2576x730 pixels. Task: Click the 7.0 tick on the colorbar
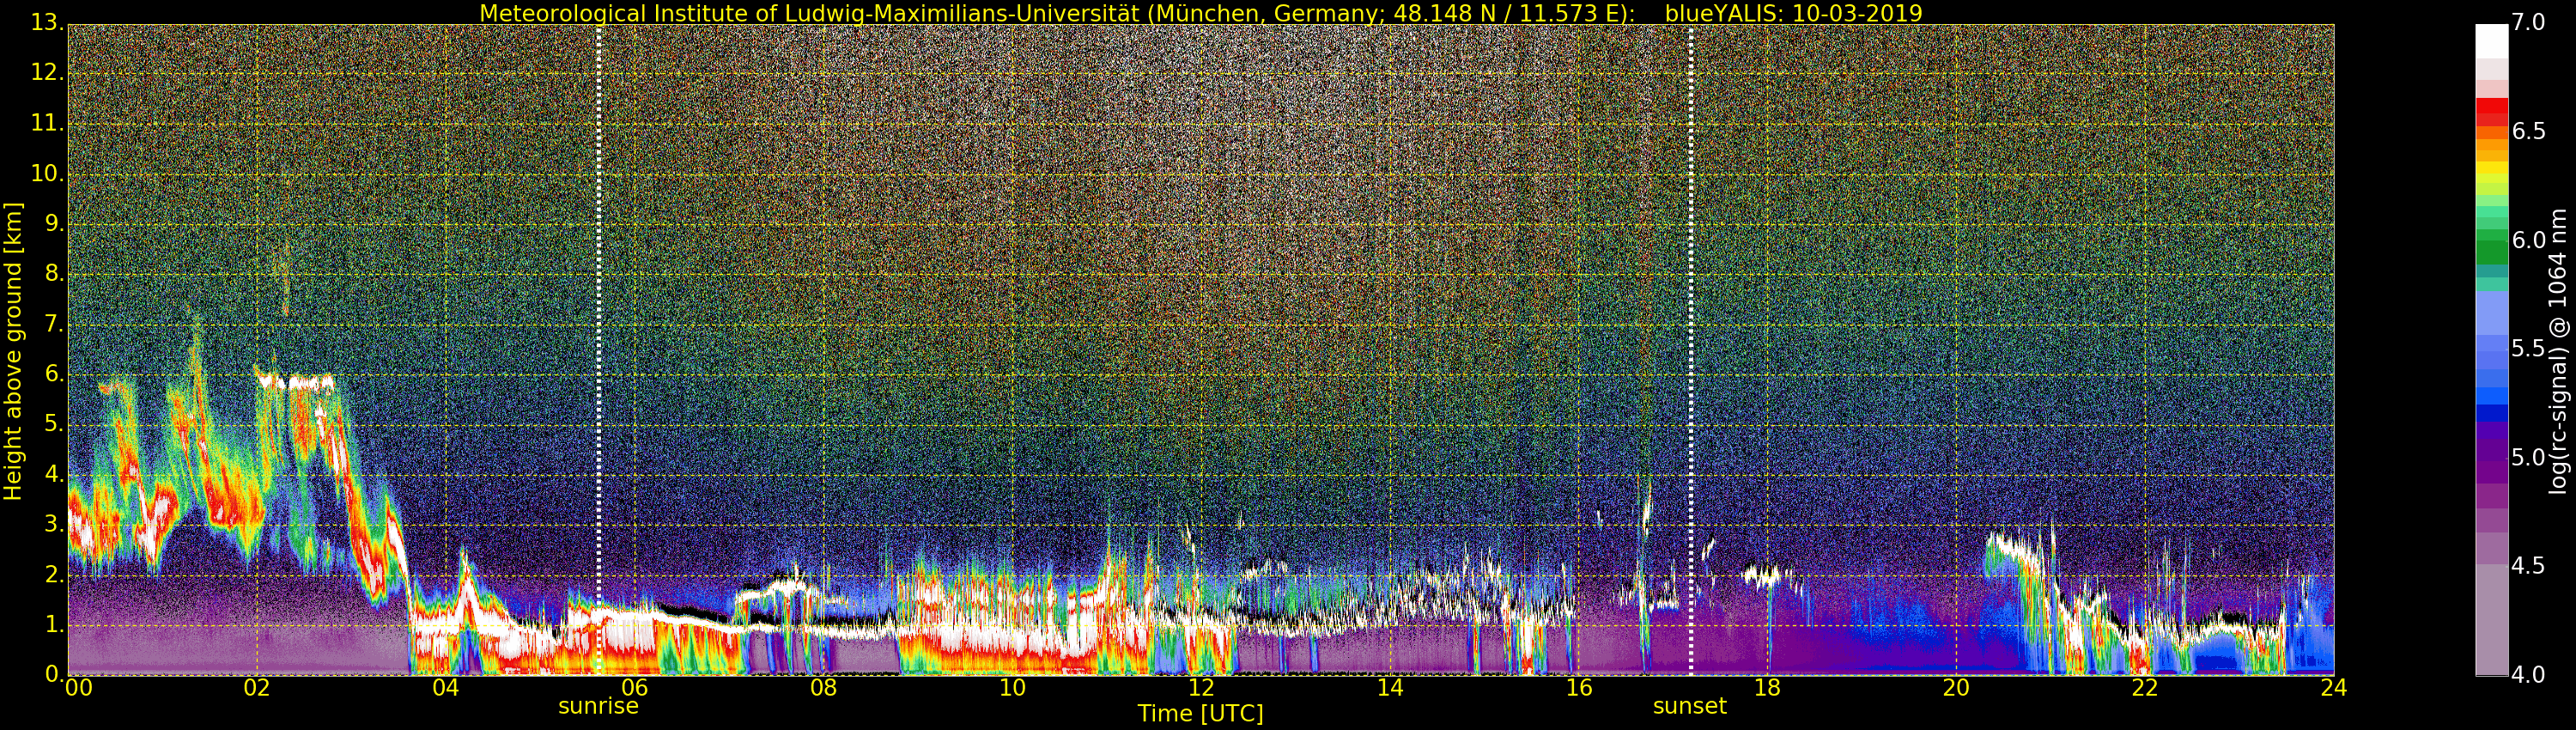tap(2528, 23)
